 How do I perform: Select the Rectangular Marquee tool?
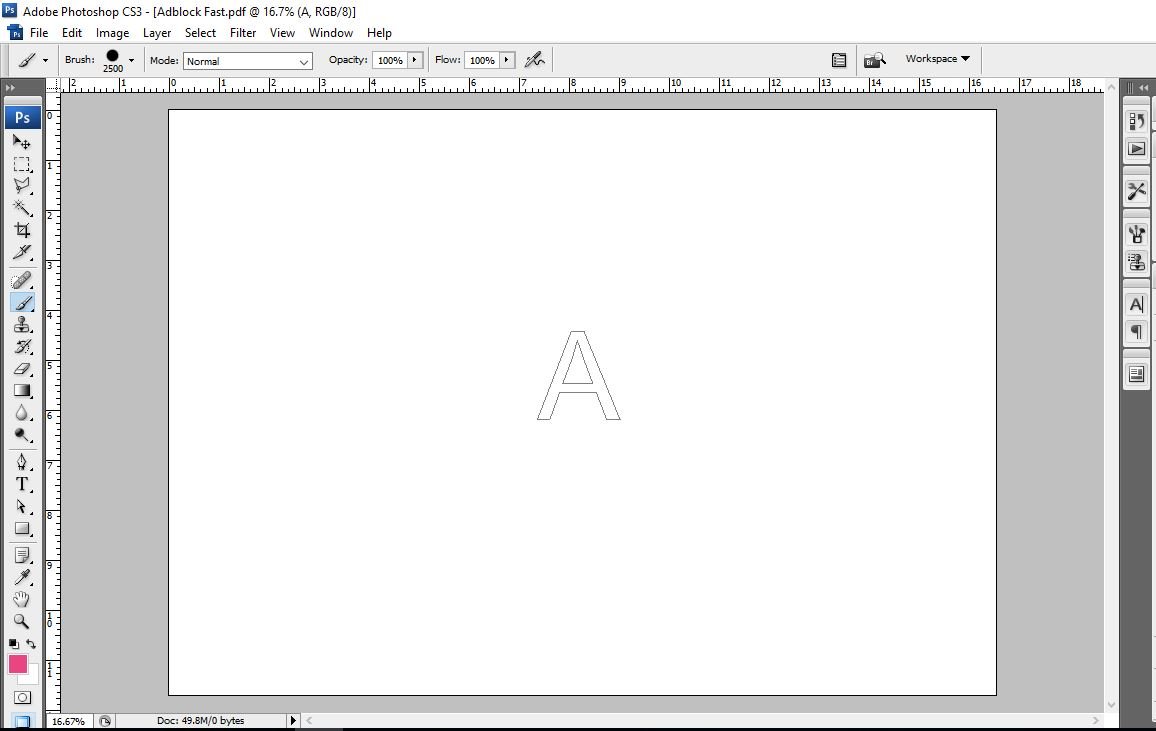click(22, 164)
